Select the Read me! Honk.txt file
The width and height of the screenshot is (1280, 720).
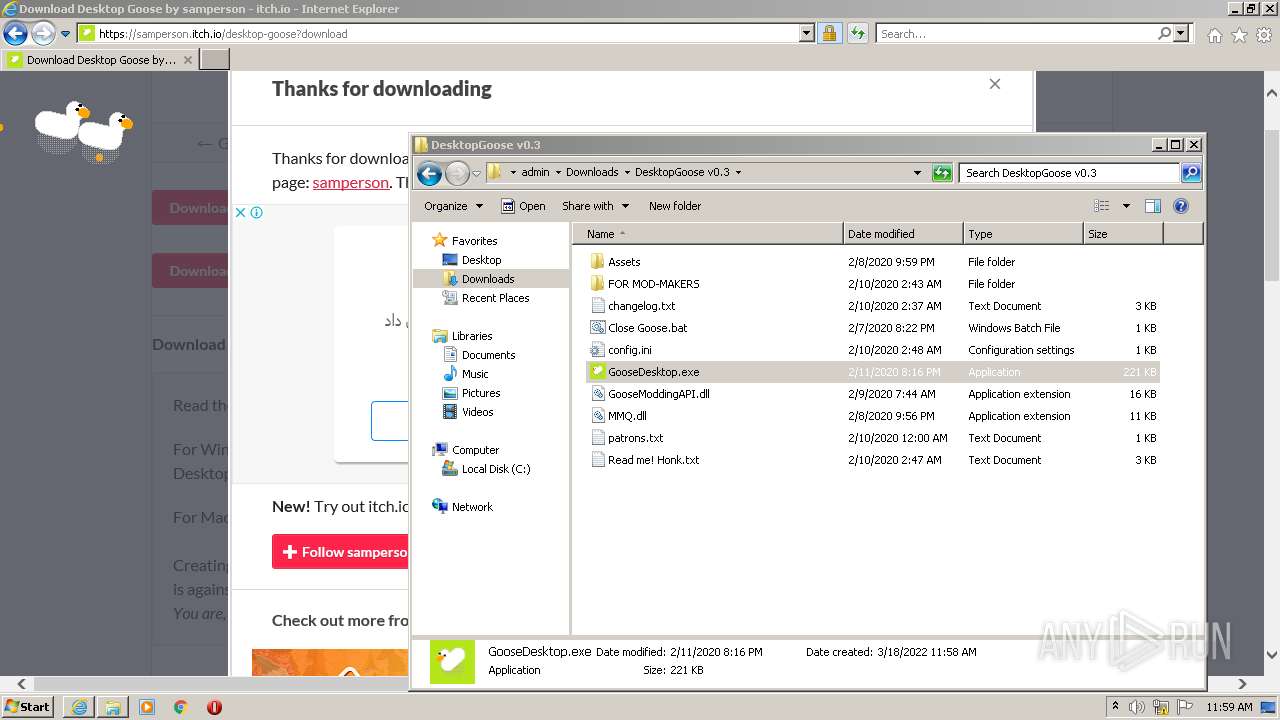pyautogui.click(x=653, y=460)
